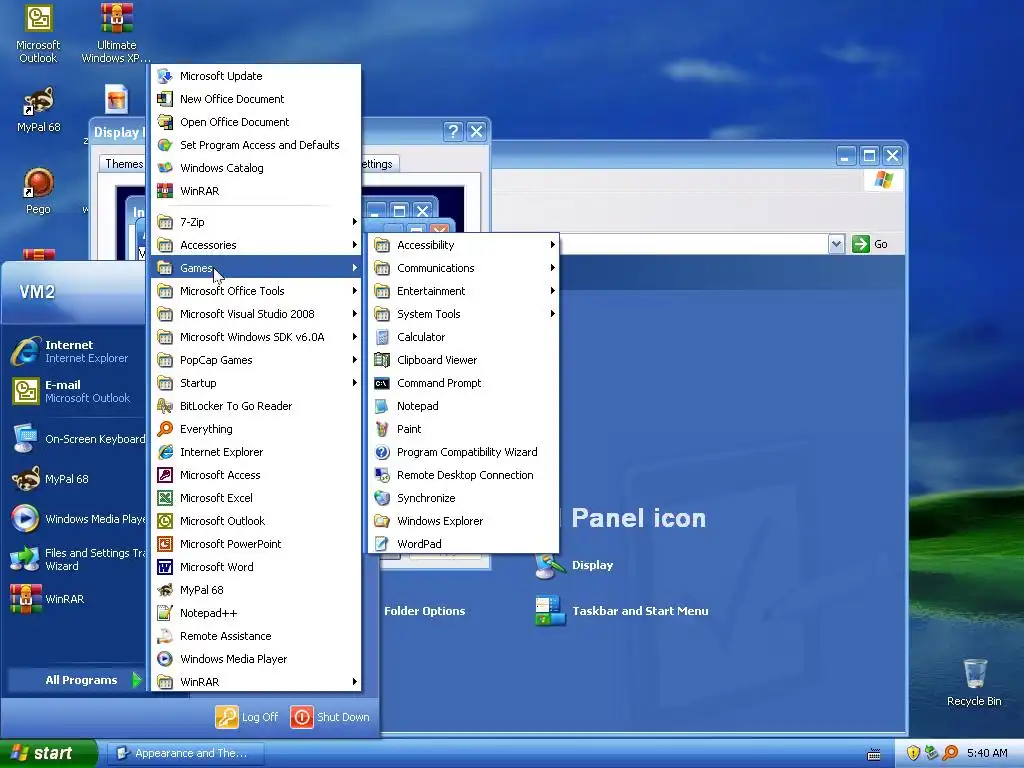The height and width of the screenshot is (768, 1024).
Task: Launch Everything search from programs list
Action: click(256, 428)
